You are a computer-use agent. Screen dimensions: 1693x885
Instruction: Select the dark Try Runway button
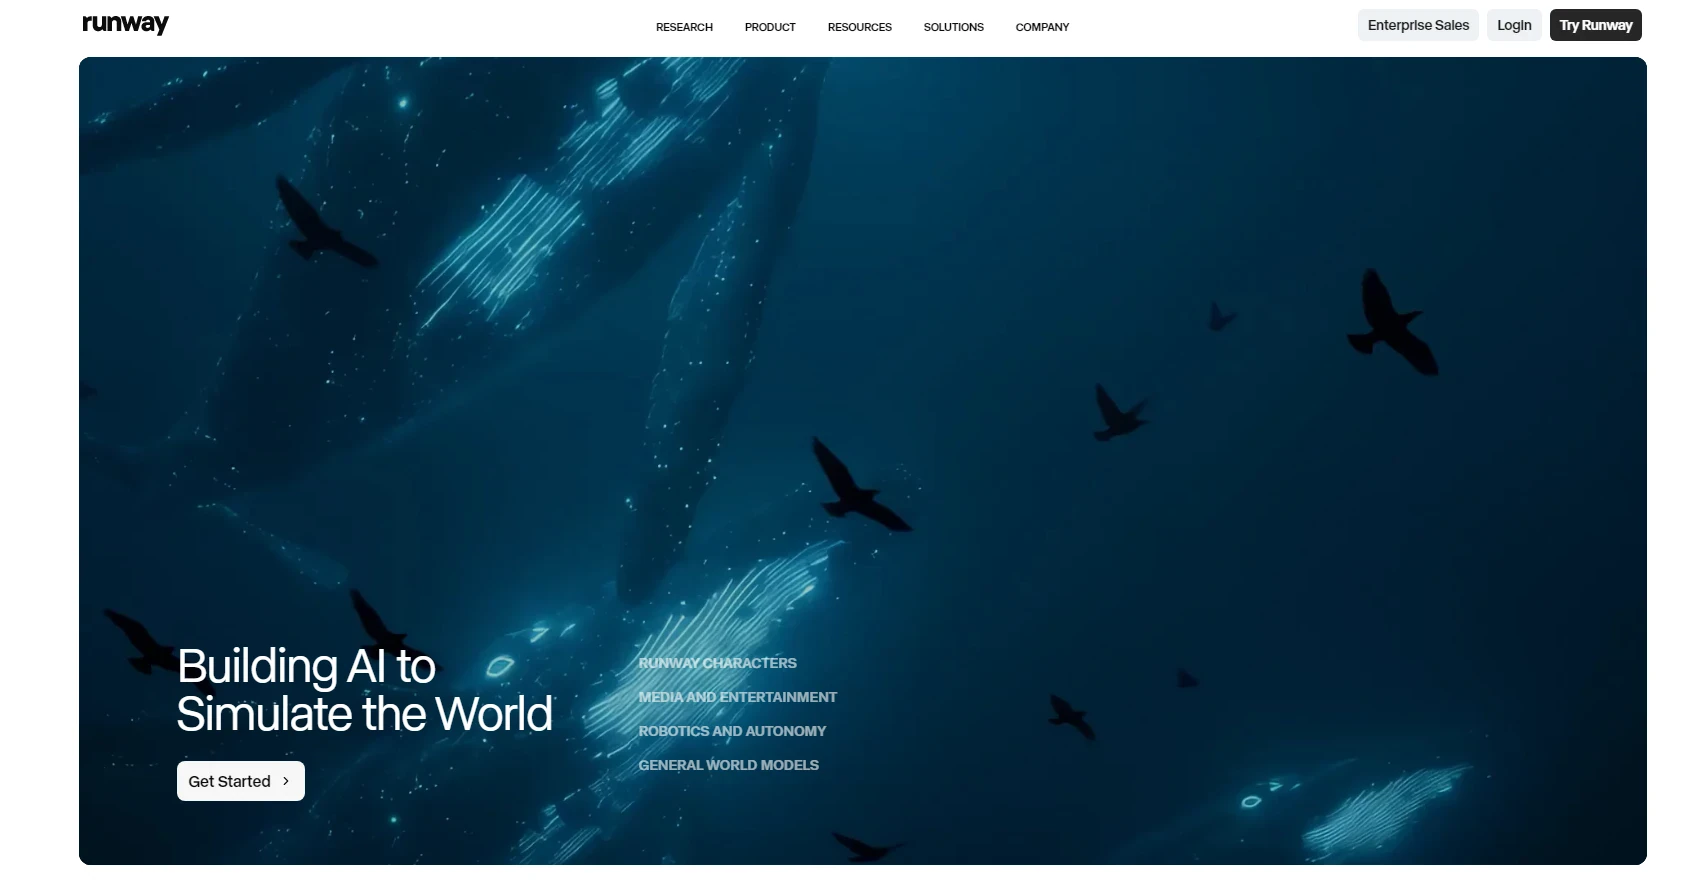(1596, 25)
